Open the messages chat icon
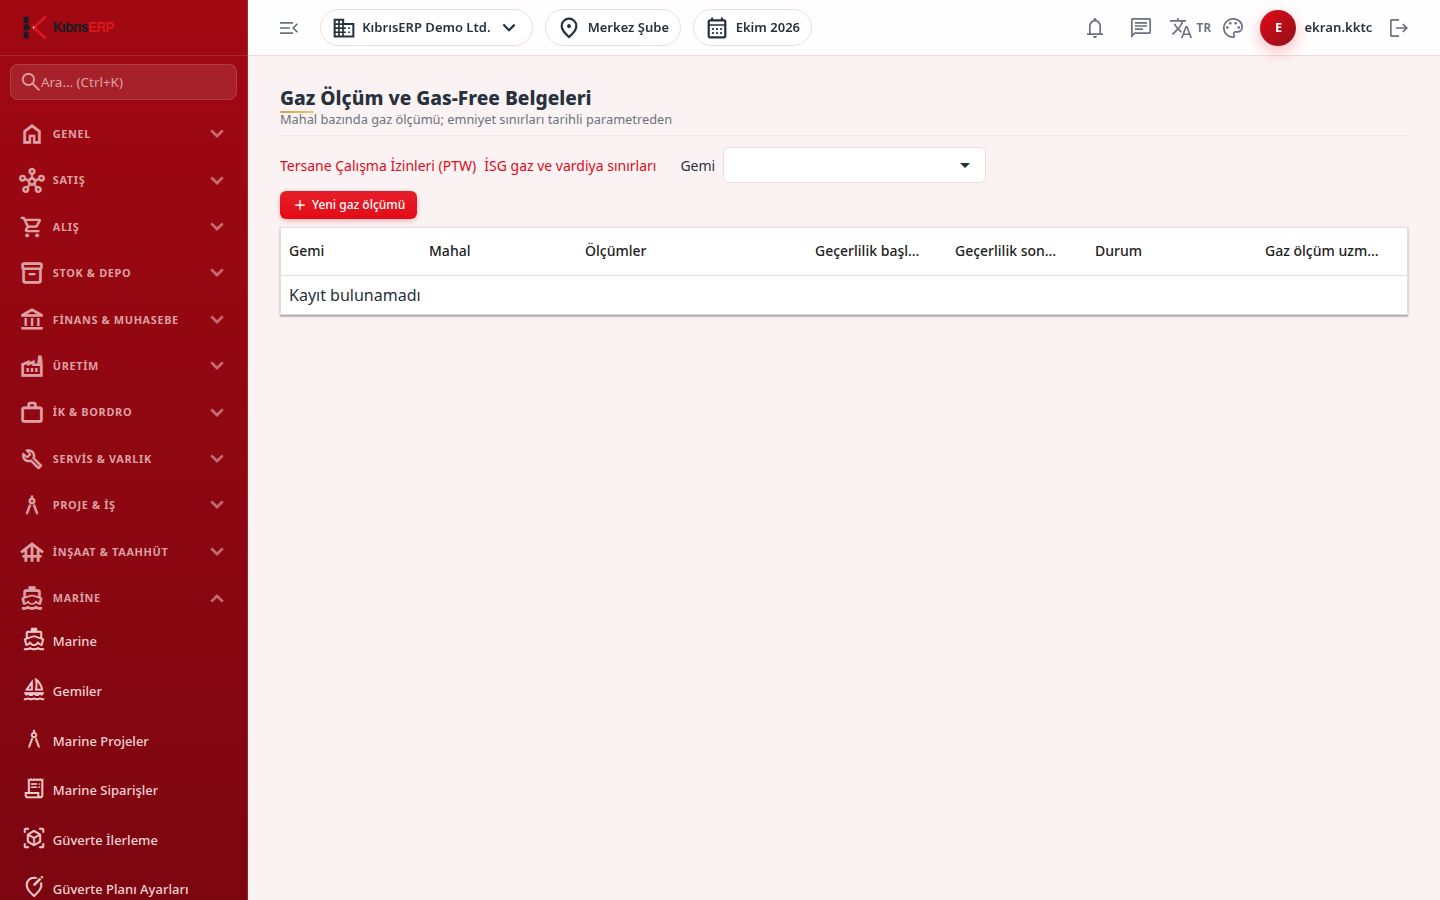Viewport: 1440px width, 900px height. click(1141, 28)
